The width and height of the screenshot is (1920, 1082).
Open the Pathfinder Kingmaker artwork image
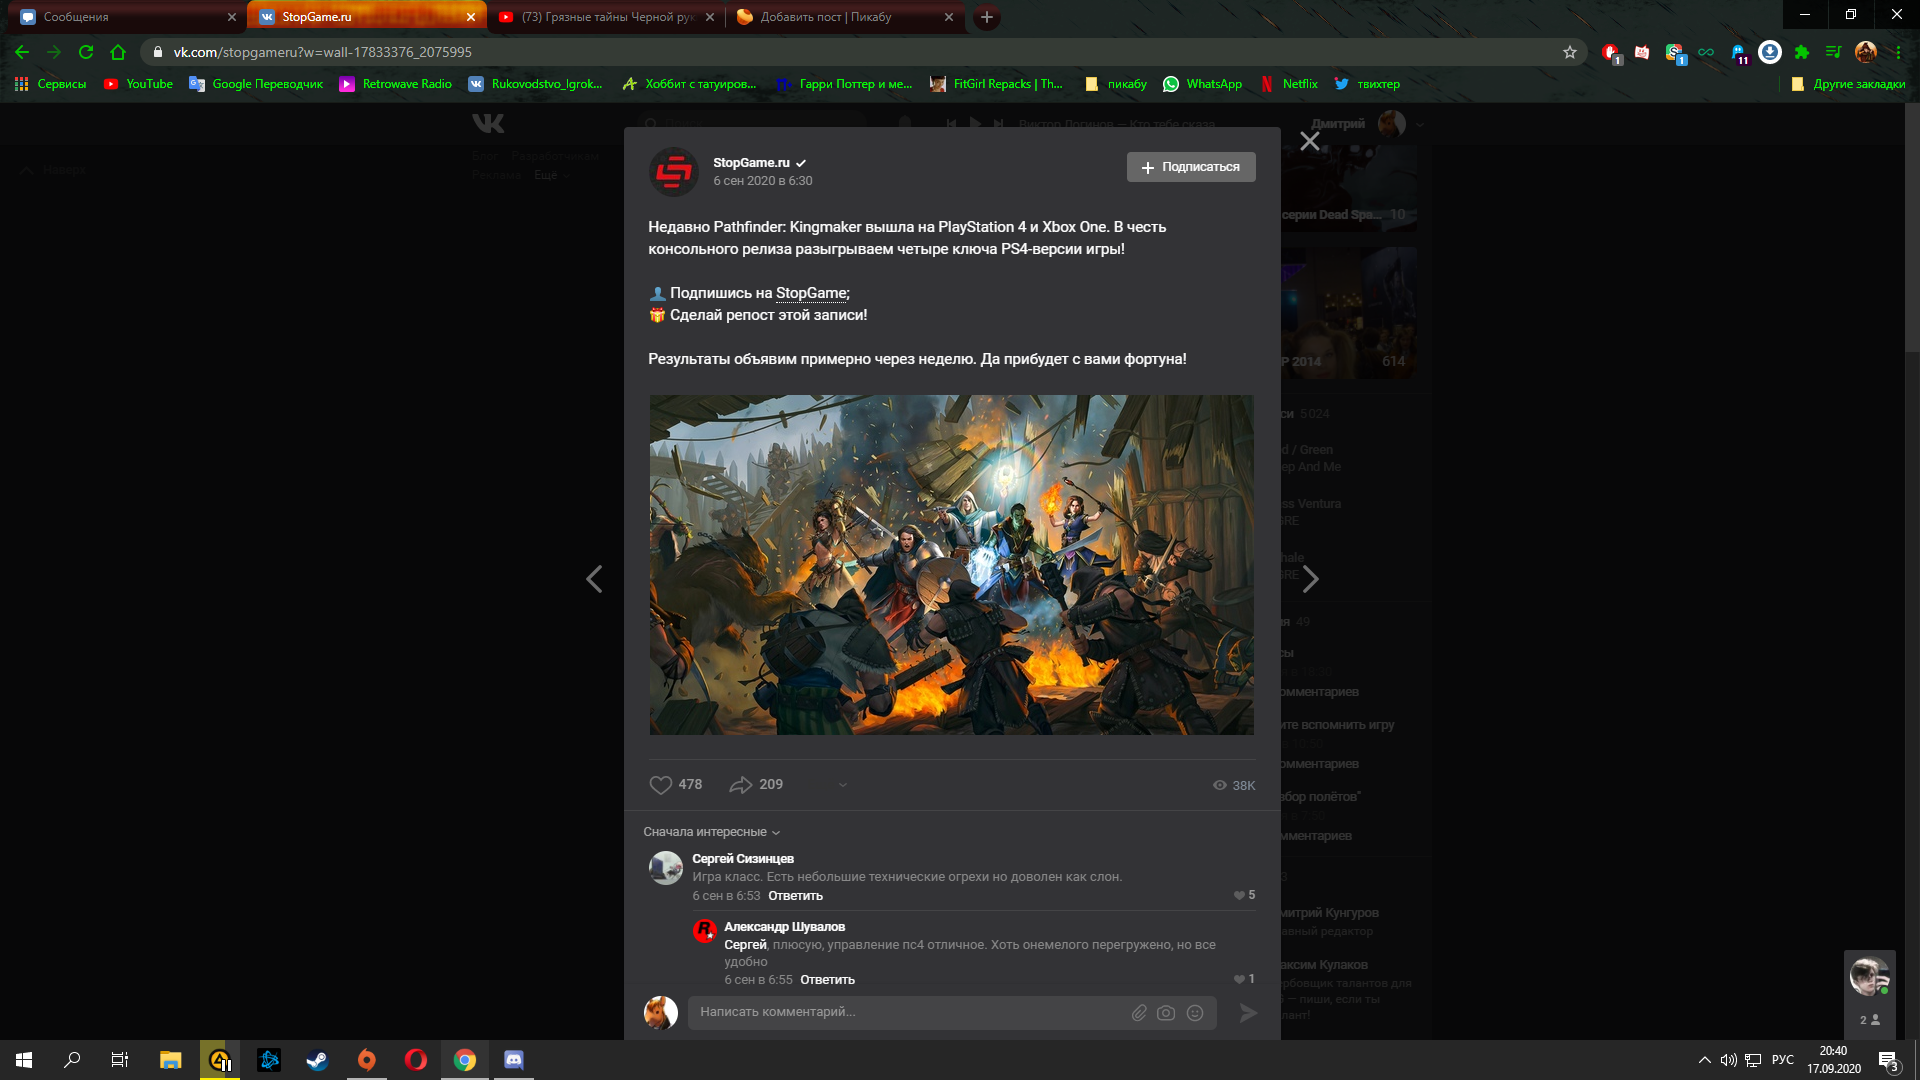click(951, 565)
